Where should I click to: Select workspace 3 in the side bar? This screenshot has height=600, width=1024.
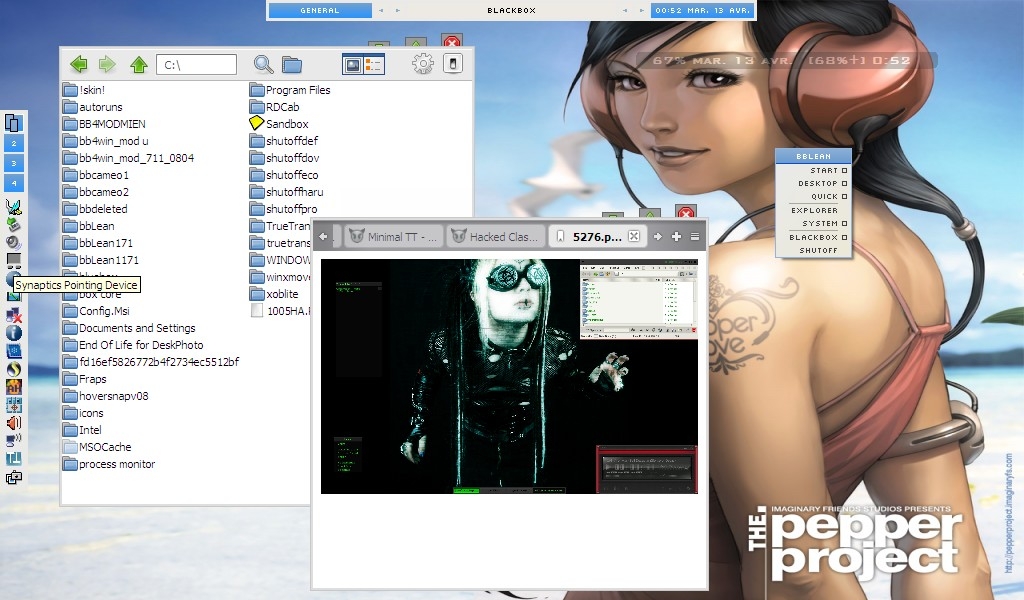click(14, 163)
